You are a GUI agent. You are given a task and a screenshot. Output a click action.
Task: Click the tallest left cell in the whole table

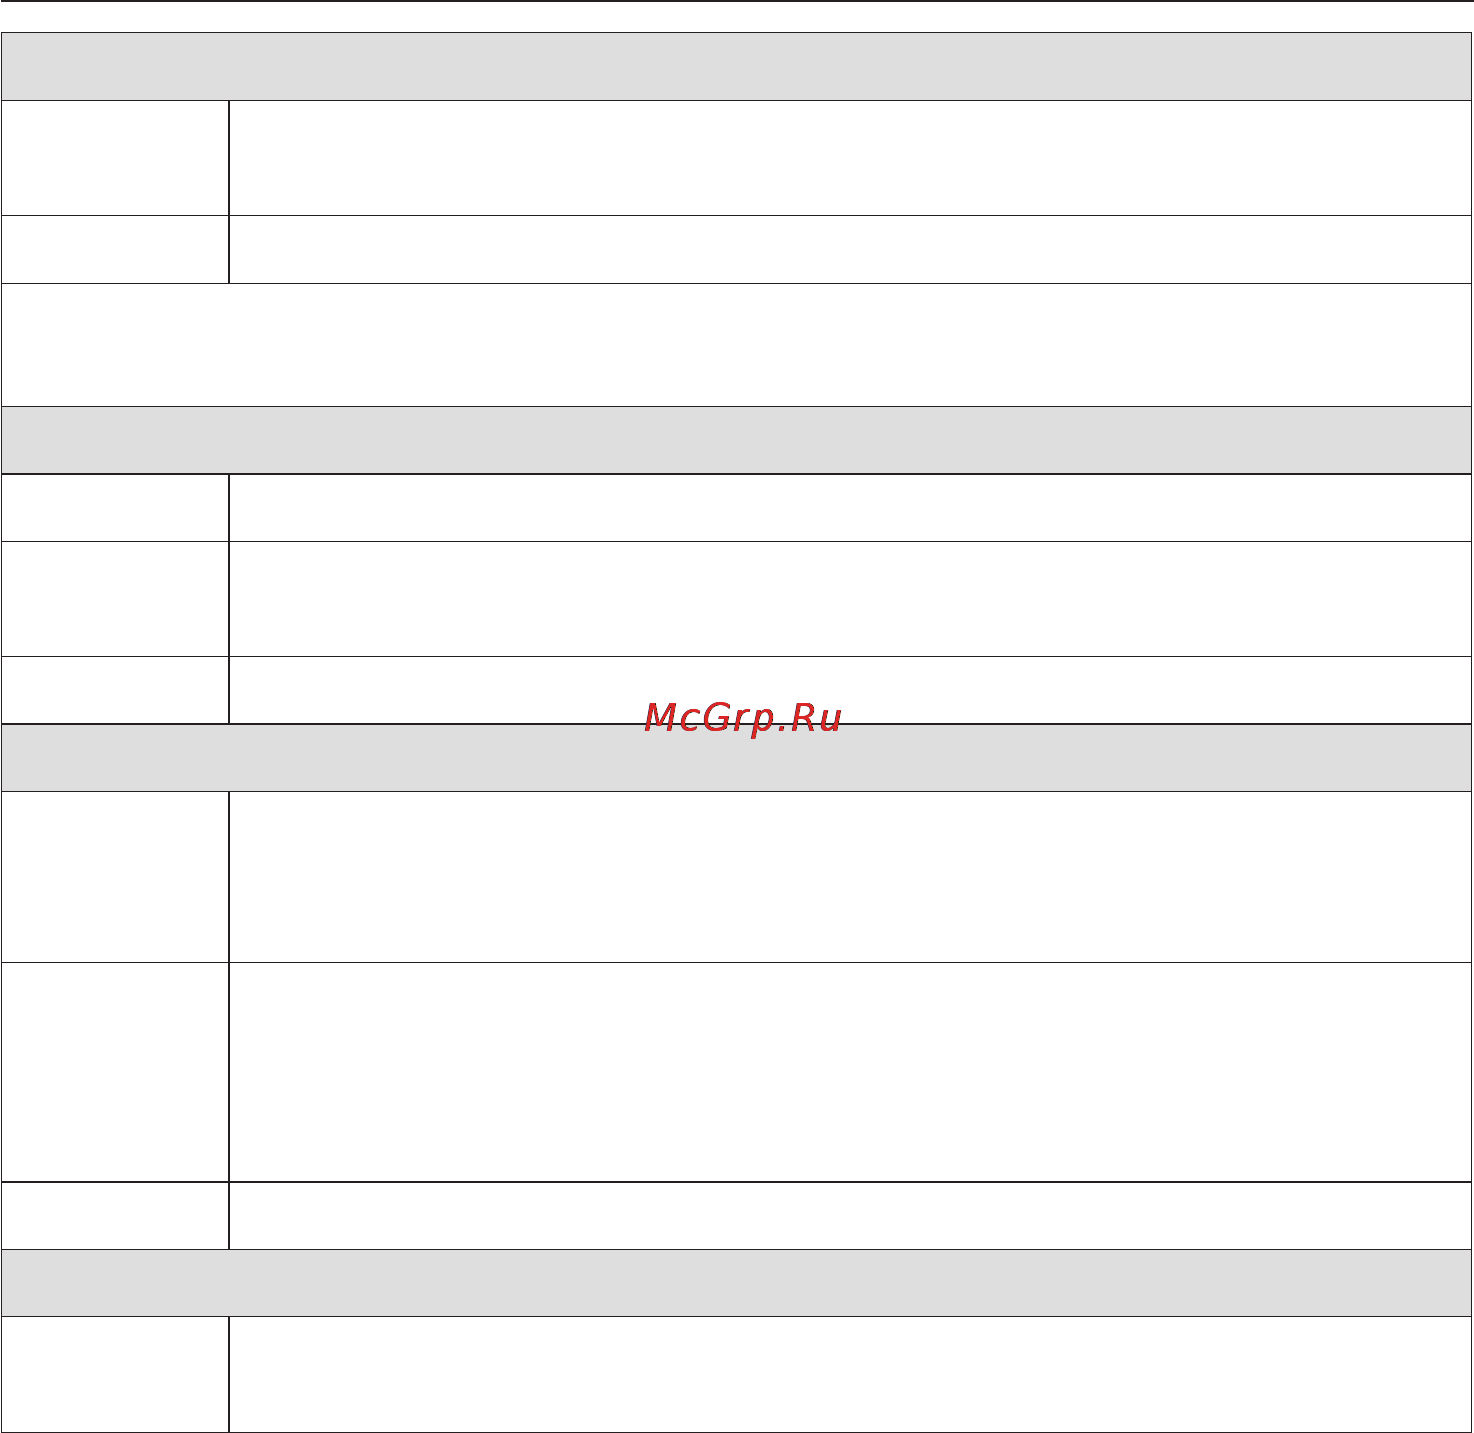[115, 1072]
